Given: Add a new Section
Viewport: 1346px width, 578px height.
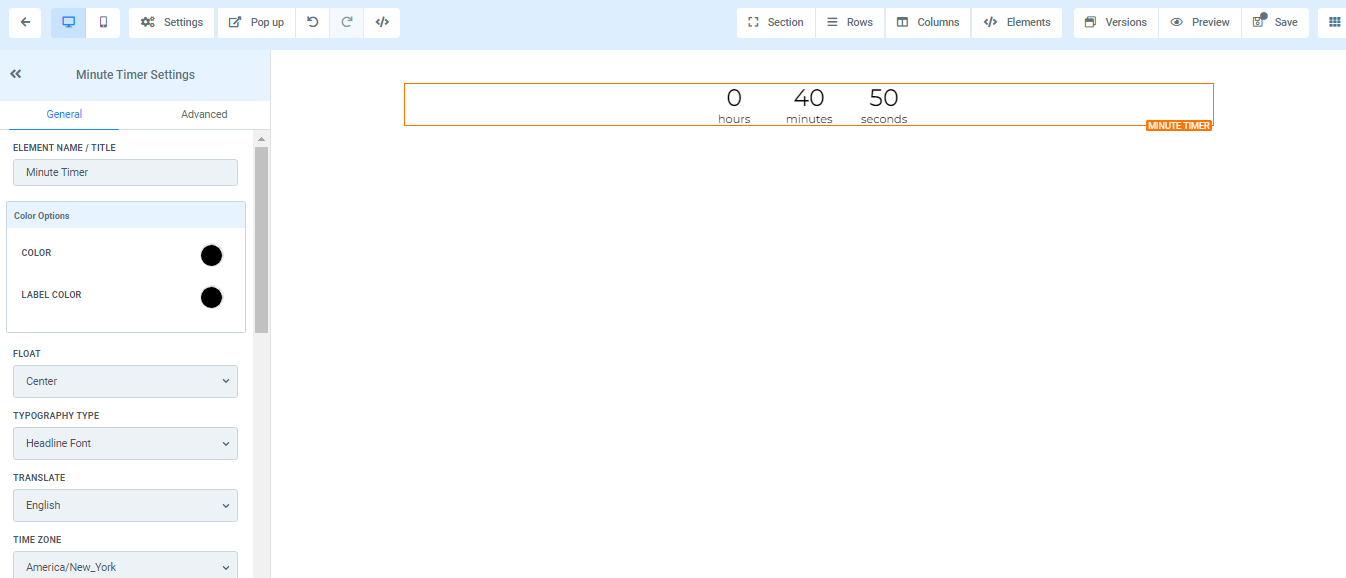Looking at the screenshot, I should point(776,22).
